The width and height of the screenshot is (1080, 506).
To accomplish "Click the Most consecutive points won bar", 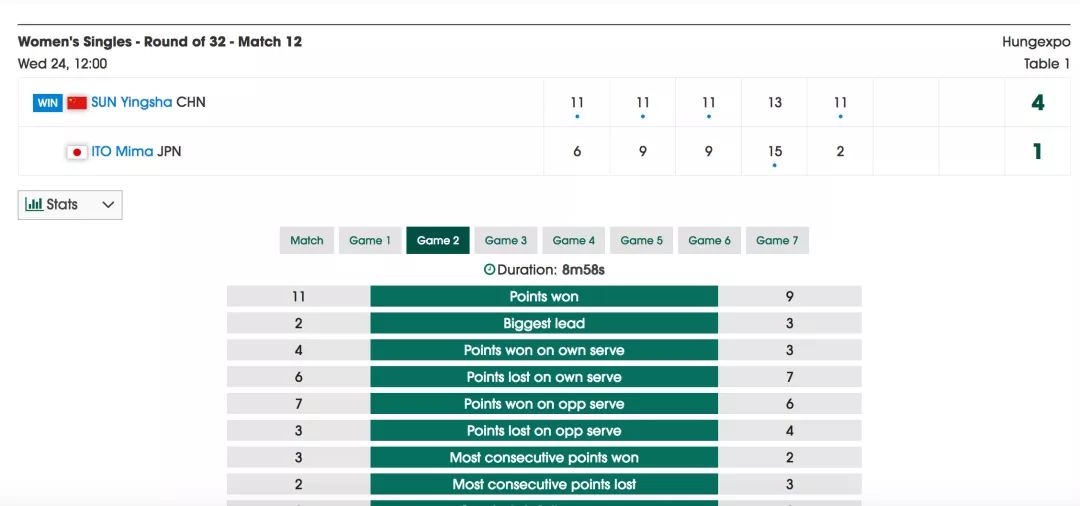I will coord(544,458).
